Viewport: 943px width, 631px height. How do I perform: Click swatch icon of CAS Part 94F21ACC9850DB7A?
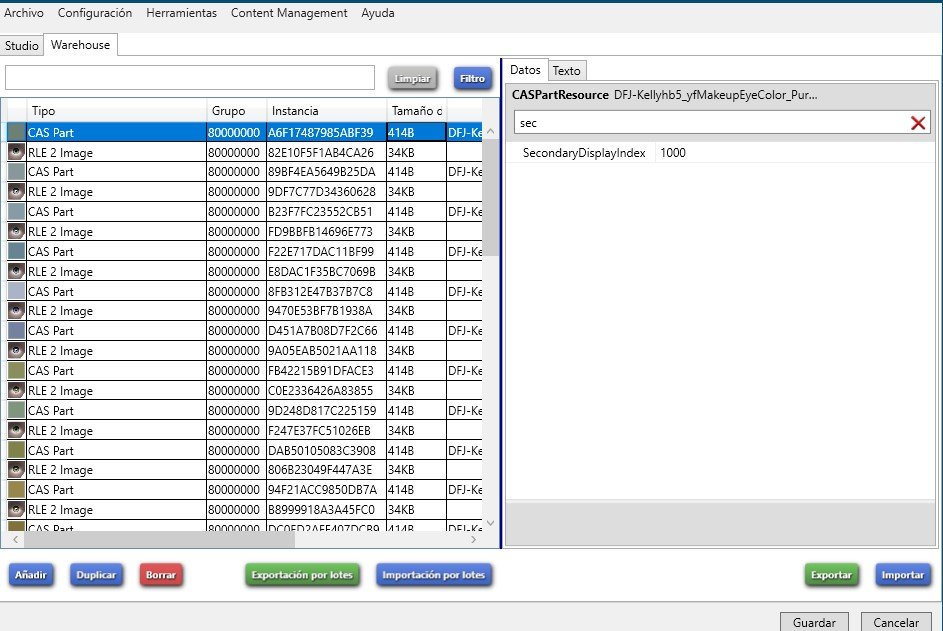point(16,490)
